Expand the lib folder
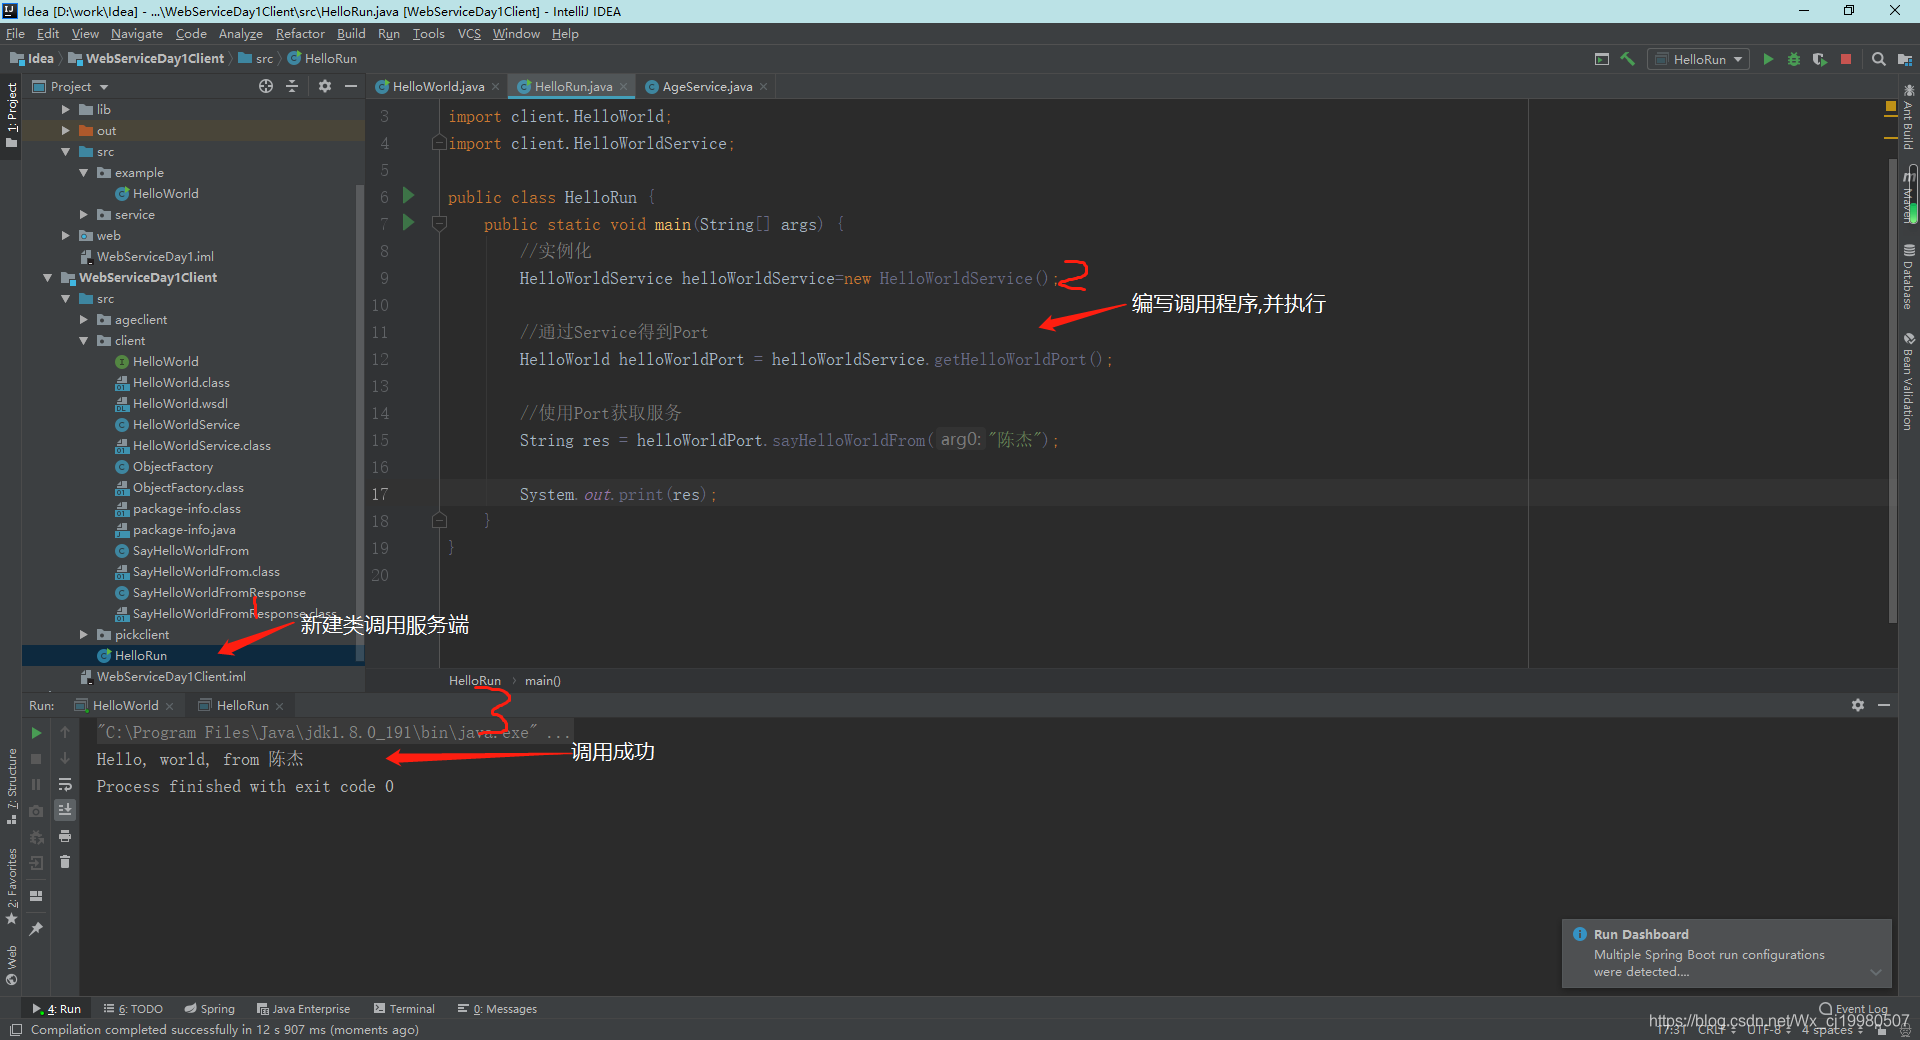This screenshot has width=1920, height=1040. click(x=66, y=110)
